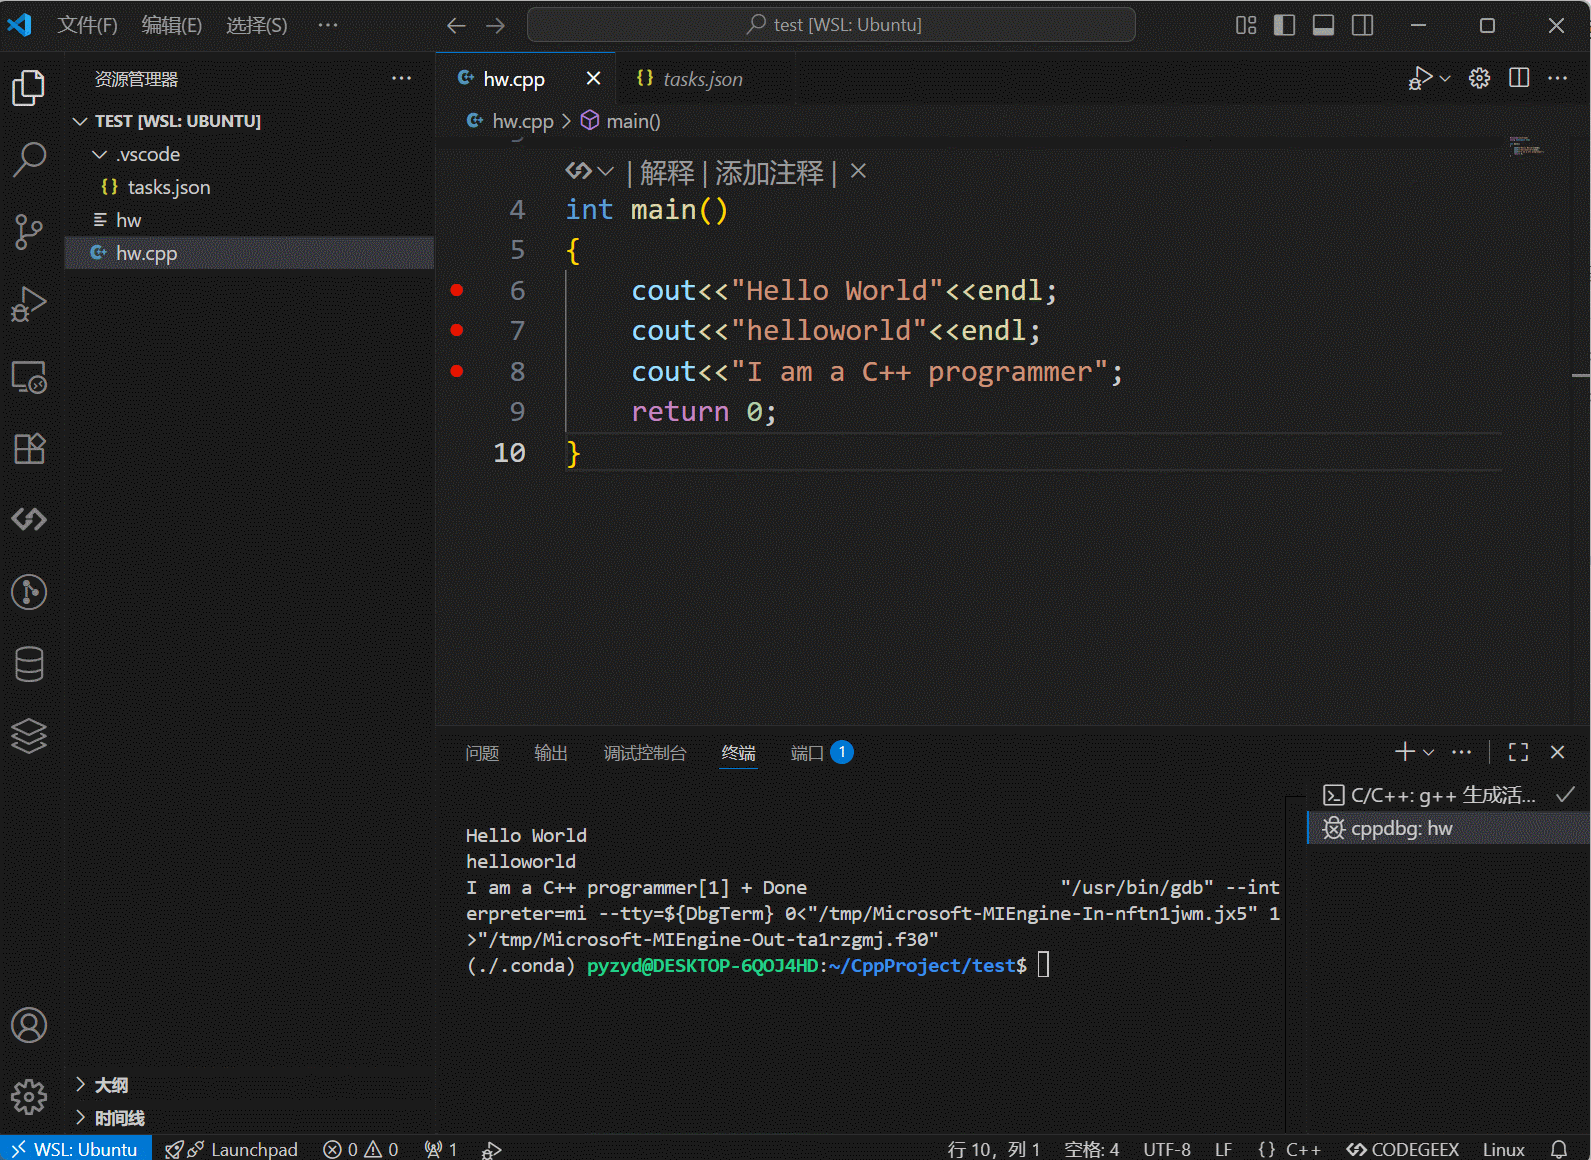Click the editor minimap
The image size is (1591, 1160).
point(1525,147)
